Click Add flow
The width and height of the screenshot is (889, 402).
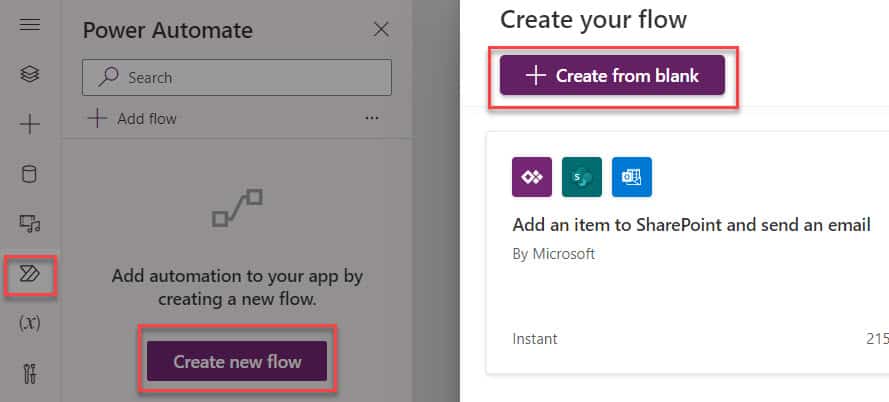(132, 119)
